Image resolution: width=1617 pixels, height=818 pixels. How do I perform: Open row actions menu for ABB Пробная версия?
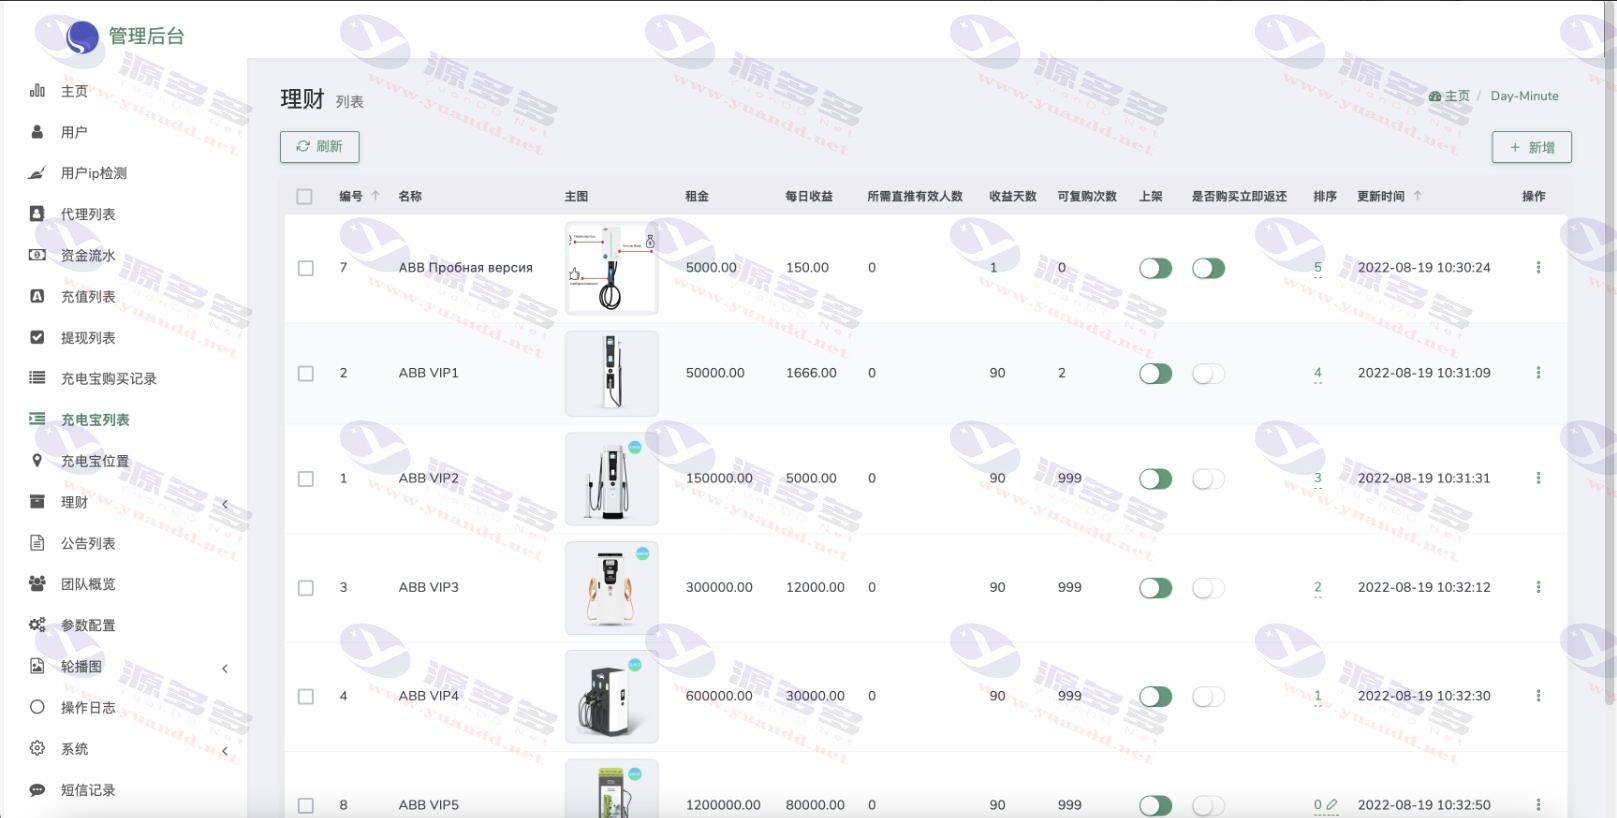[x=1538, y=267]
